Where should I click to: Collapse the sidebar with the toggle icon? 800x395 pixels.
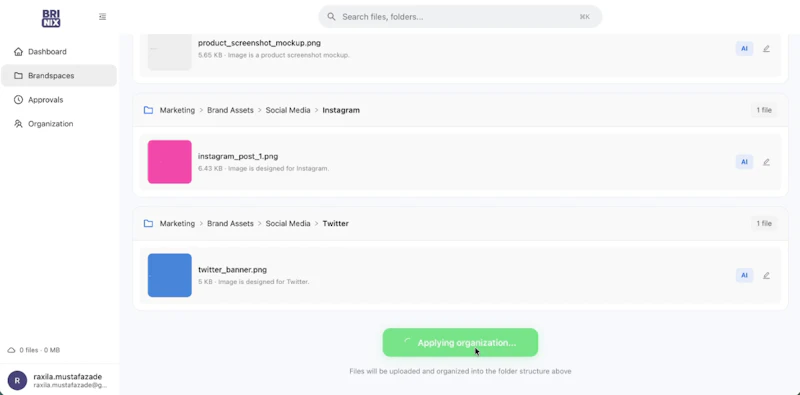coord(103,17)
